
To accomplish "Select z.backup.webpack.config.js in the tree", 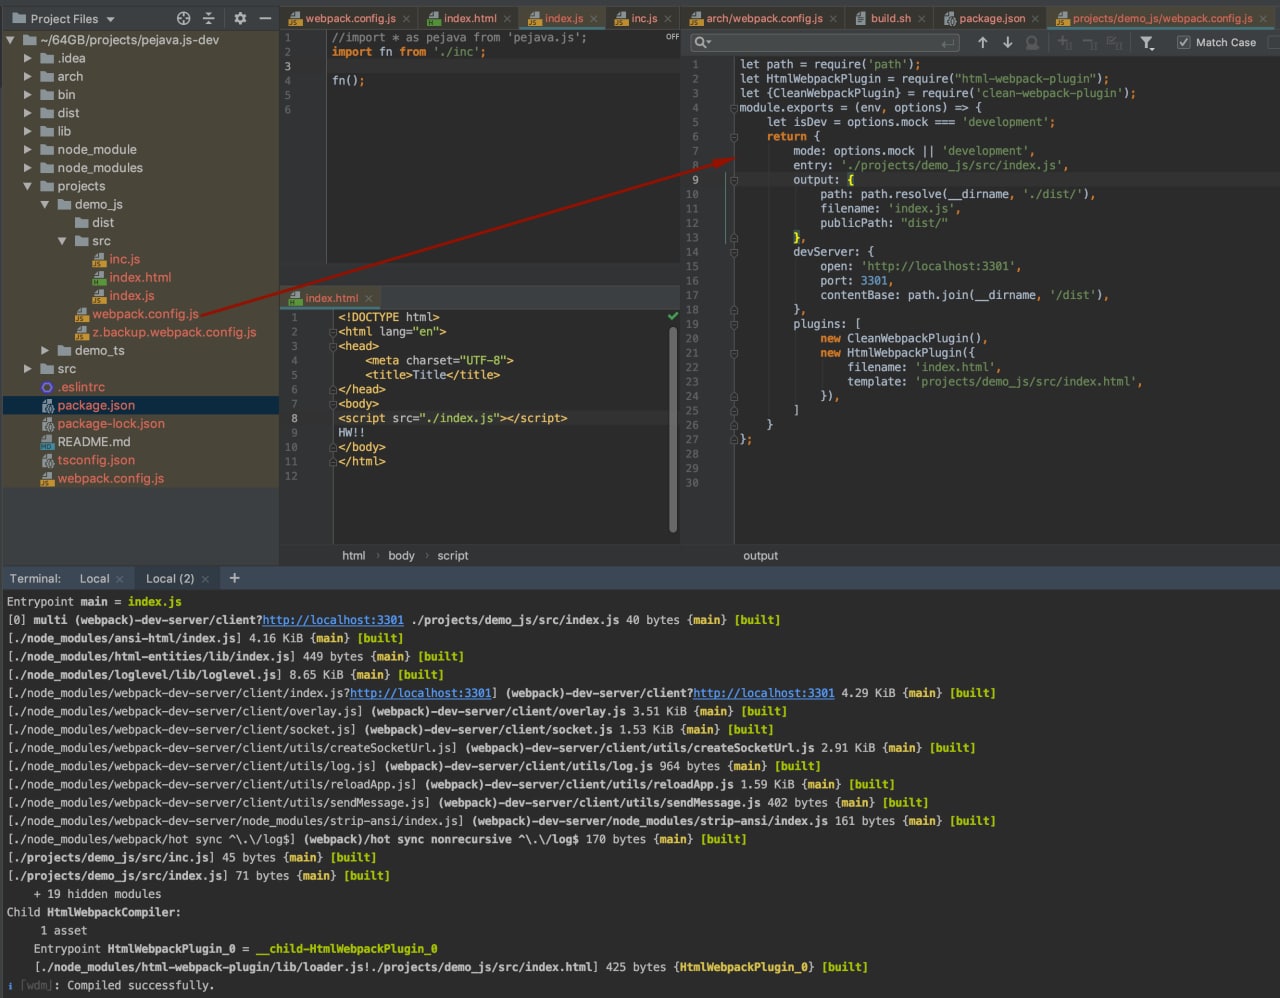I will [x=174, y=332].
